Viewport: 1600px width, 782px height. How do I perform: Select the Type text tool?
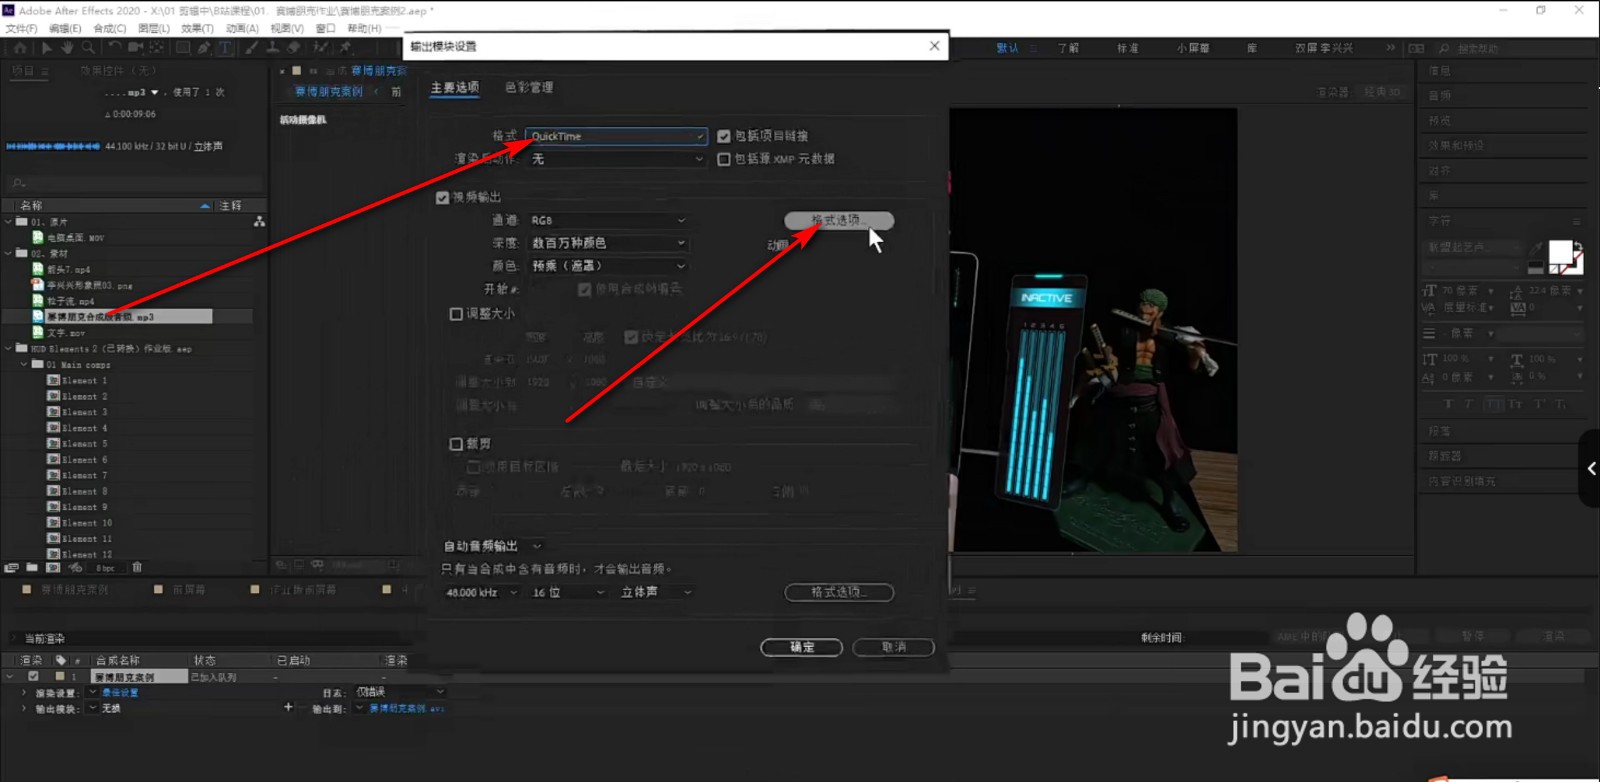(225, 47)
